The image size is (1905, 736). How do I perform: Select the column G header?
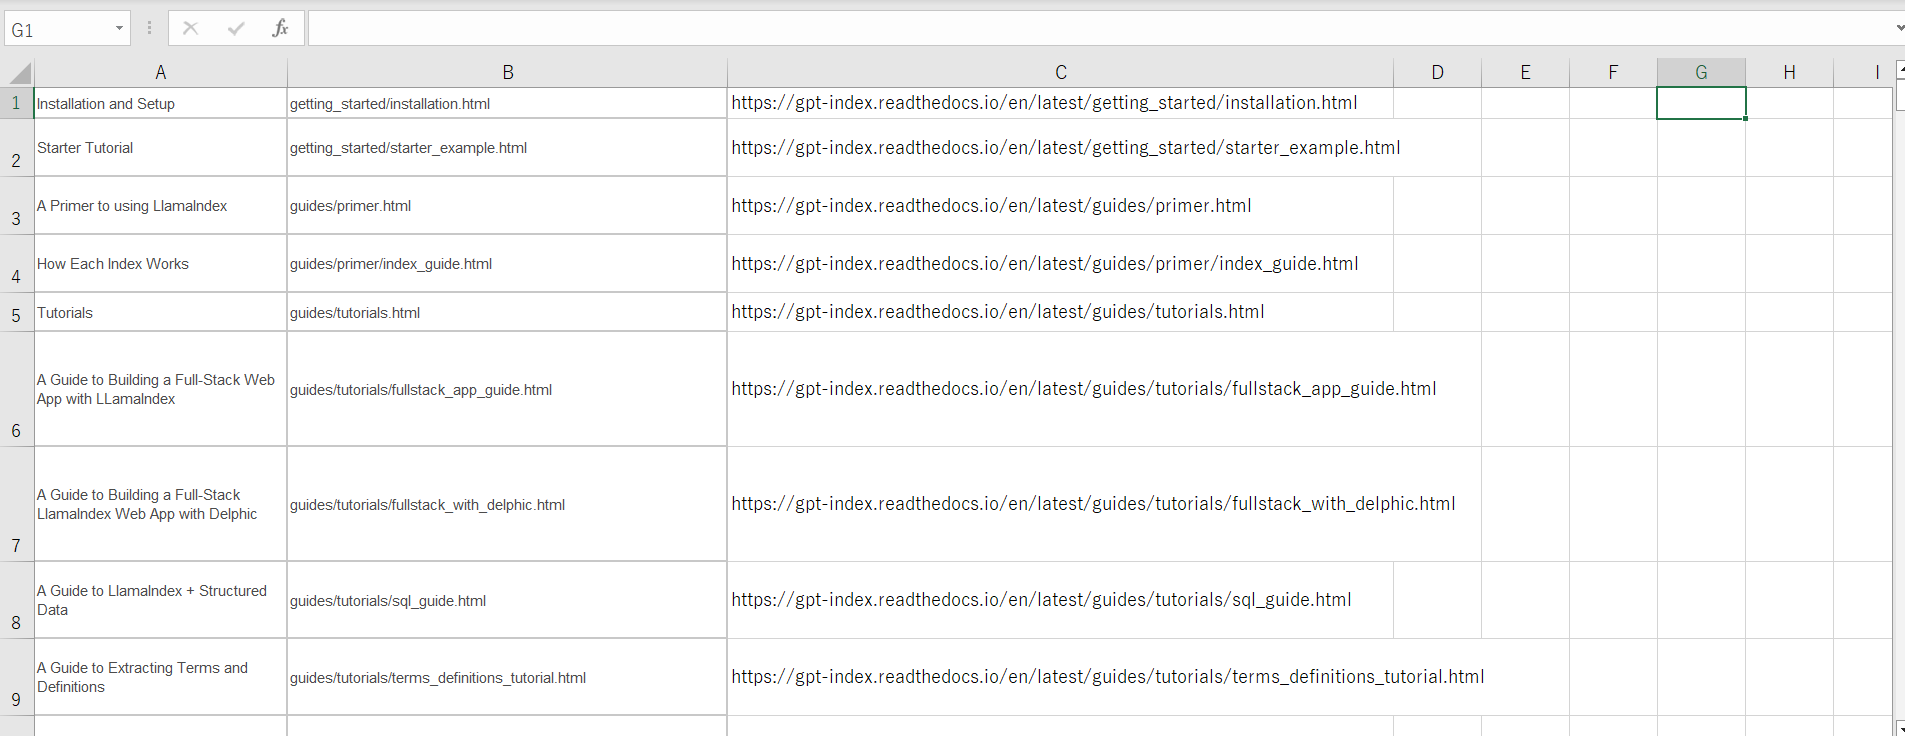tap(1700, 73)
